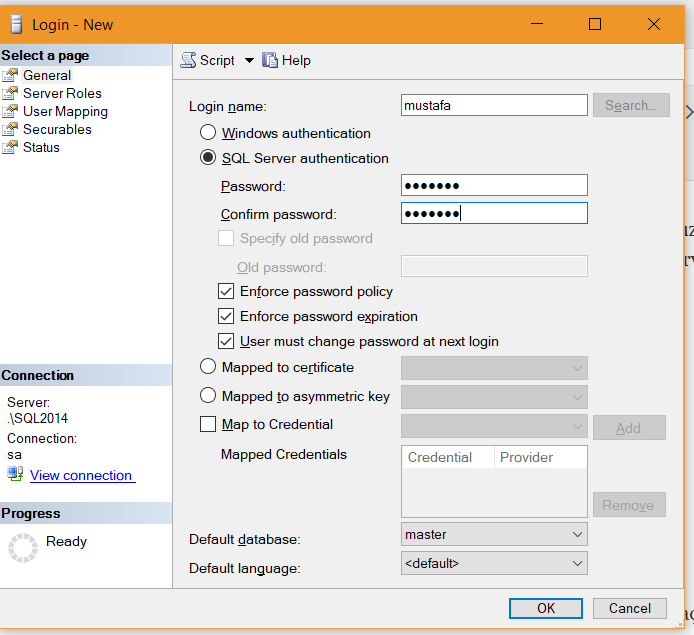
Task: Uncheck Enforce password policy
Action: coord(226,291)
